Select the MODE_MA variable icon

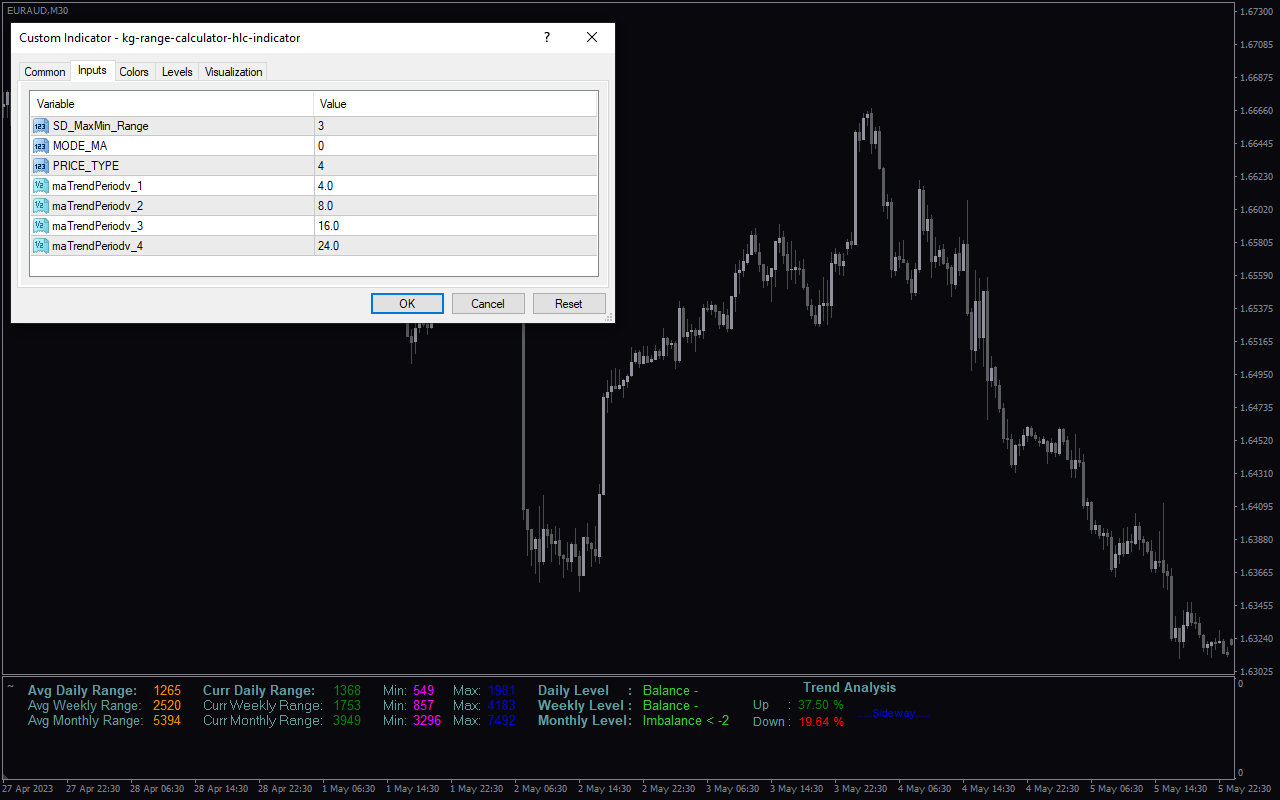(41, 146)
